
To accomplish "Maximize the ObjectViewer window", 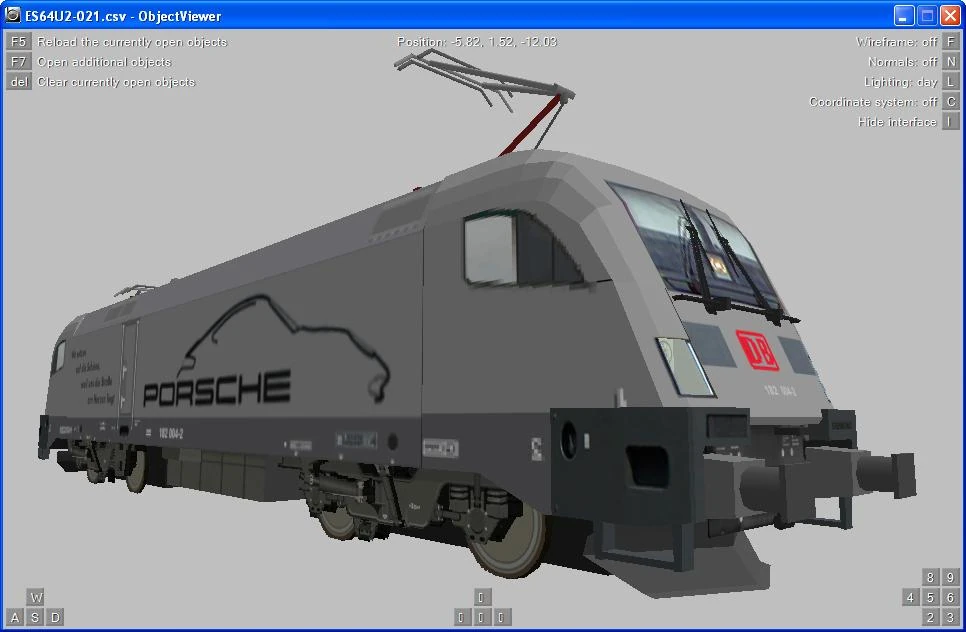I will (927, 15).
